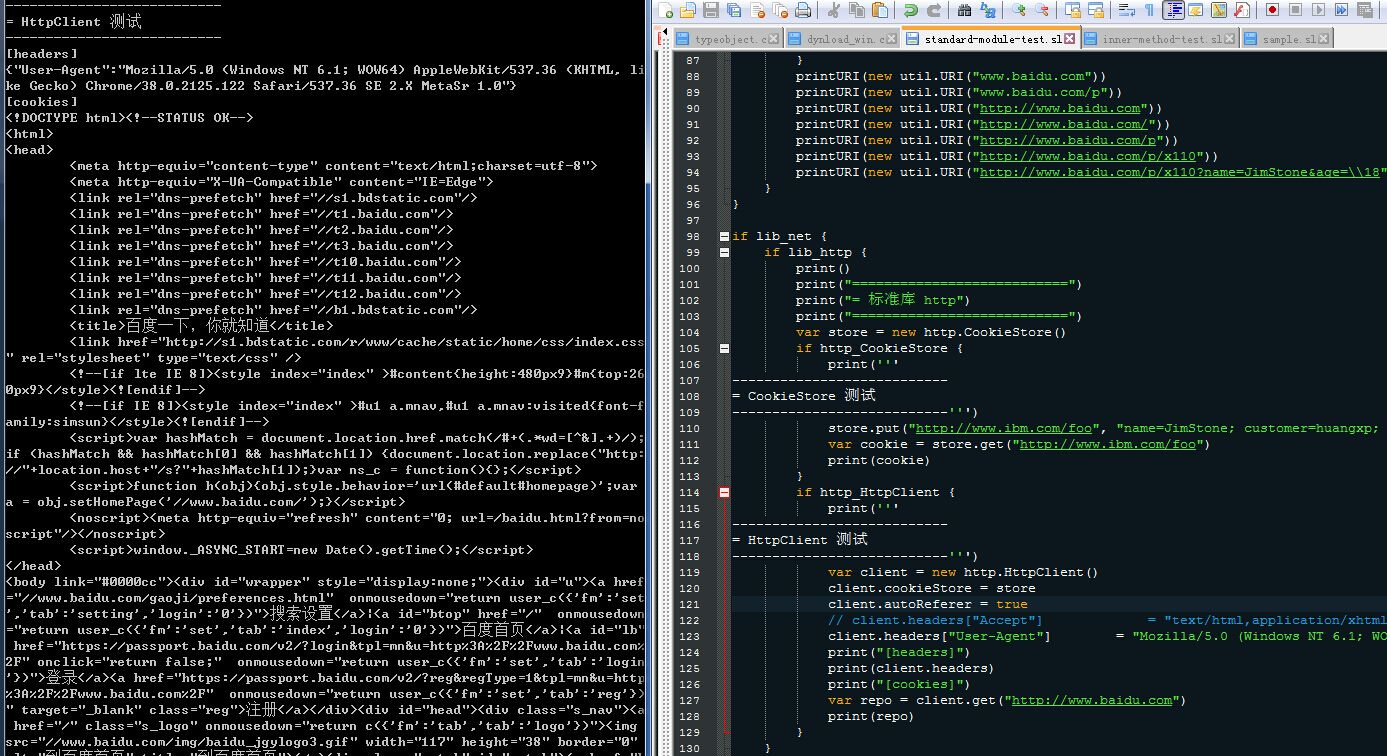The width and height of the screenshot is (1387, 756).
Task: Close the typeobject.c tab
Action: (x=774, y=39)
